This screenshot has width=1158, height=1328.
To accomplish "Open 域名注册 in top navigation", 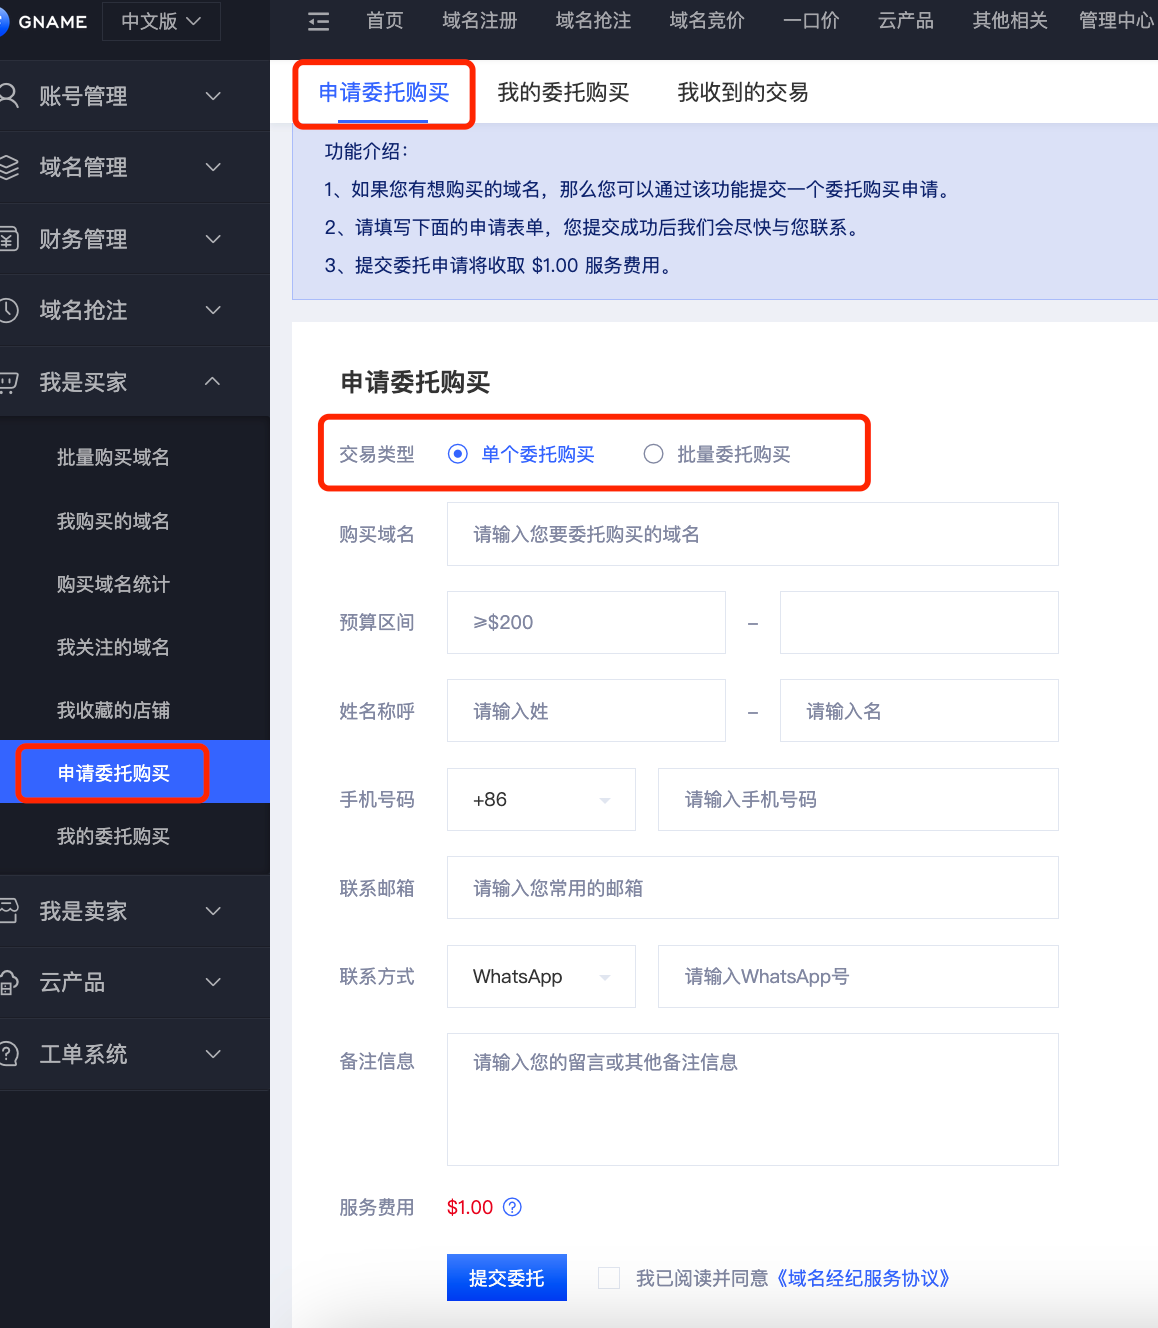I will (480, 21).
